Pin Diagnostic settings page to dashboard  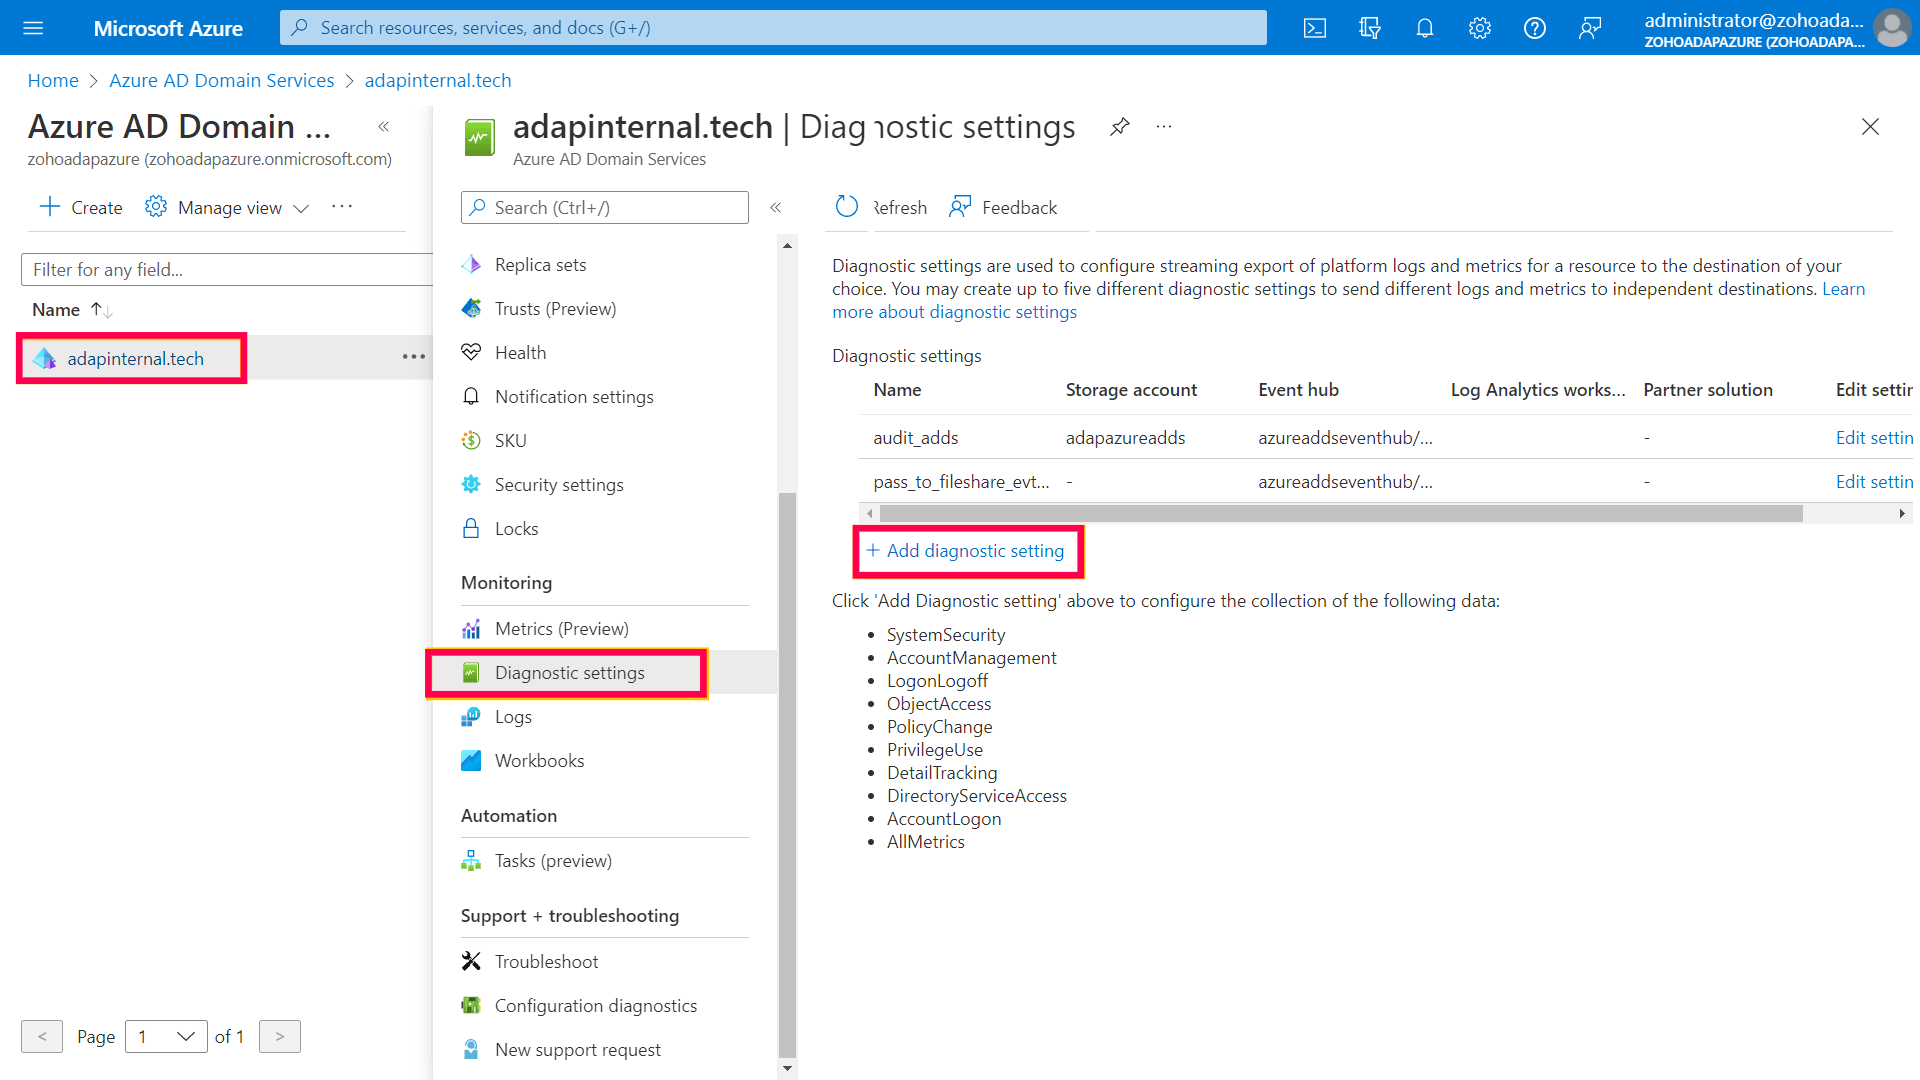click(1120, 127)
